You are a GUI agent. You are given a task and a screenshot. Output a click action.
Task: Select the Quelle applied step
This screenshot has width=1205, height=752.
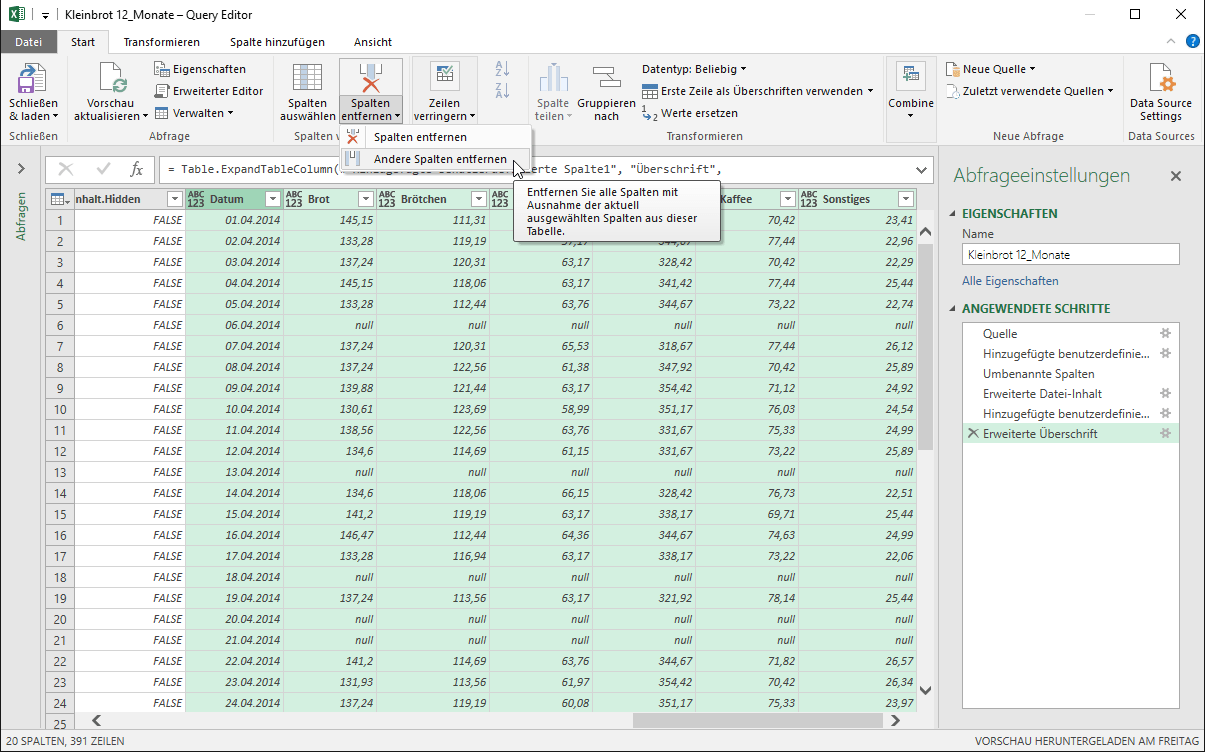(1070, 333)
